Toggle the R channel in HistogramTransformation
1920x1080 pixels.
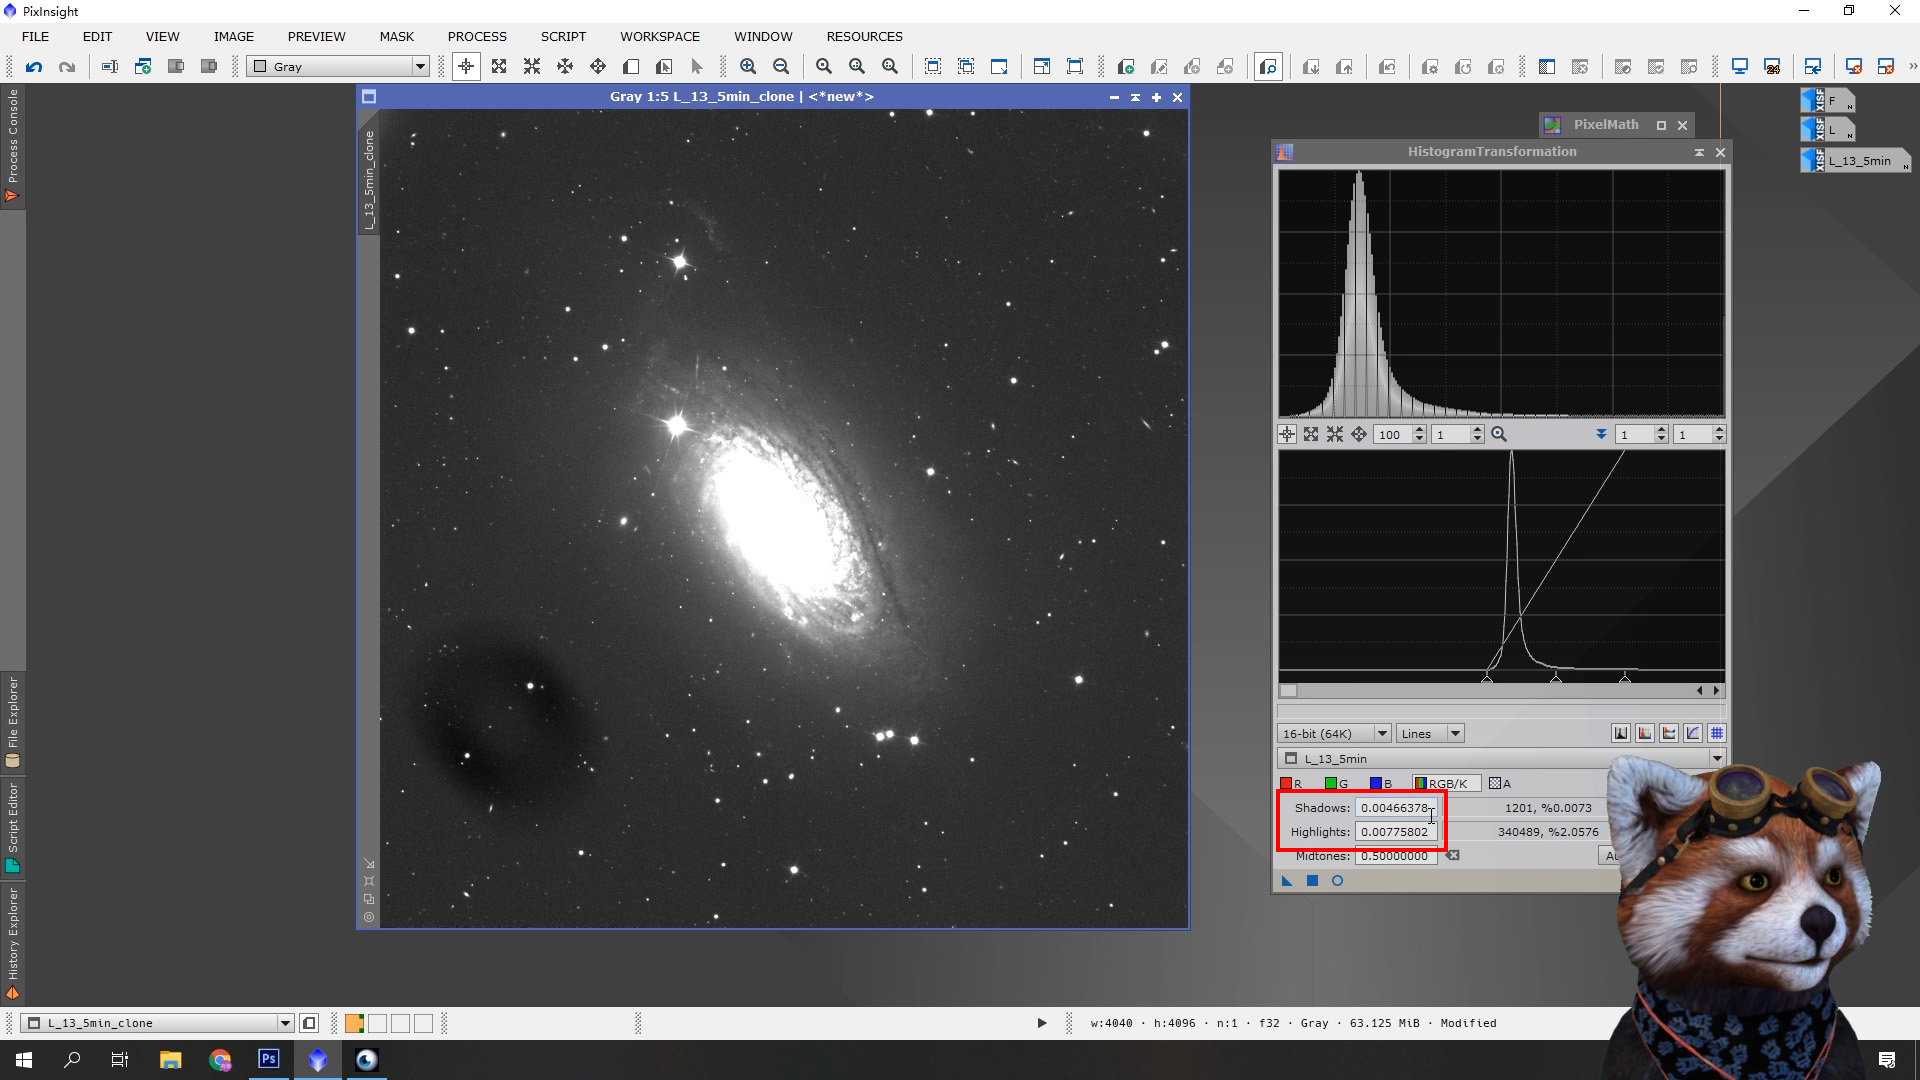click(1292, 784)
